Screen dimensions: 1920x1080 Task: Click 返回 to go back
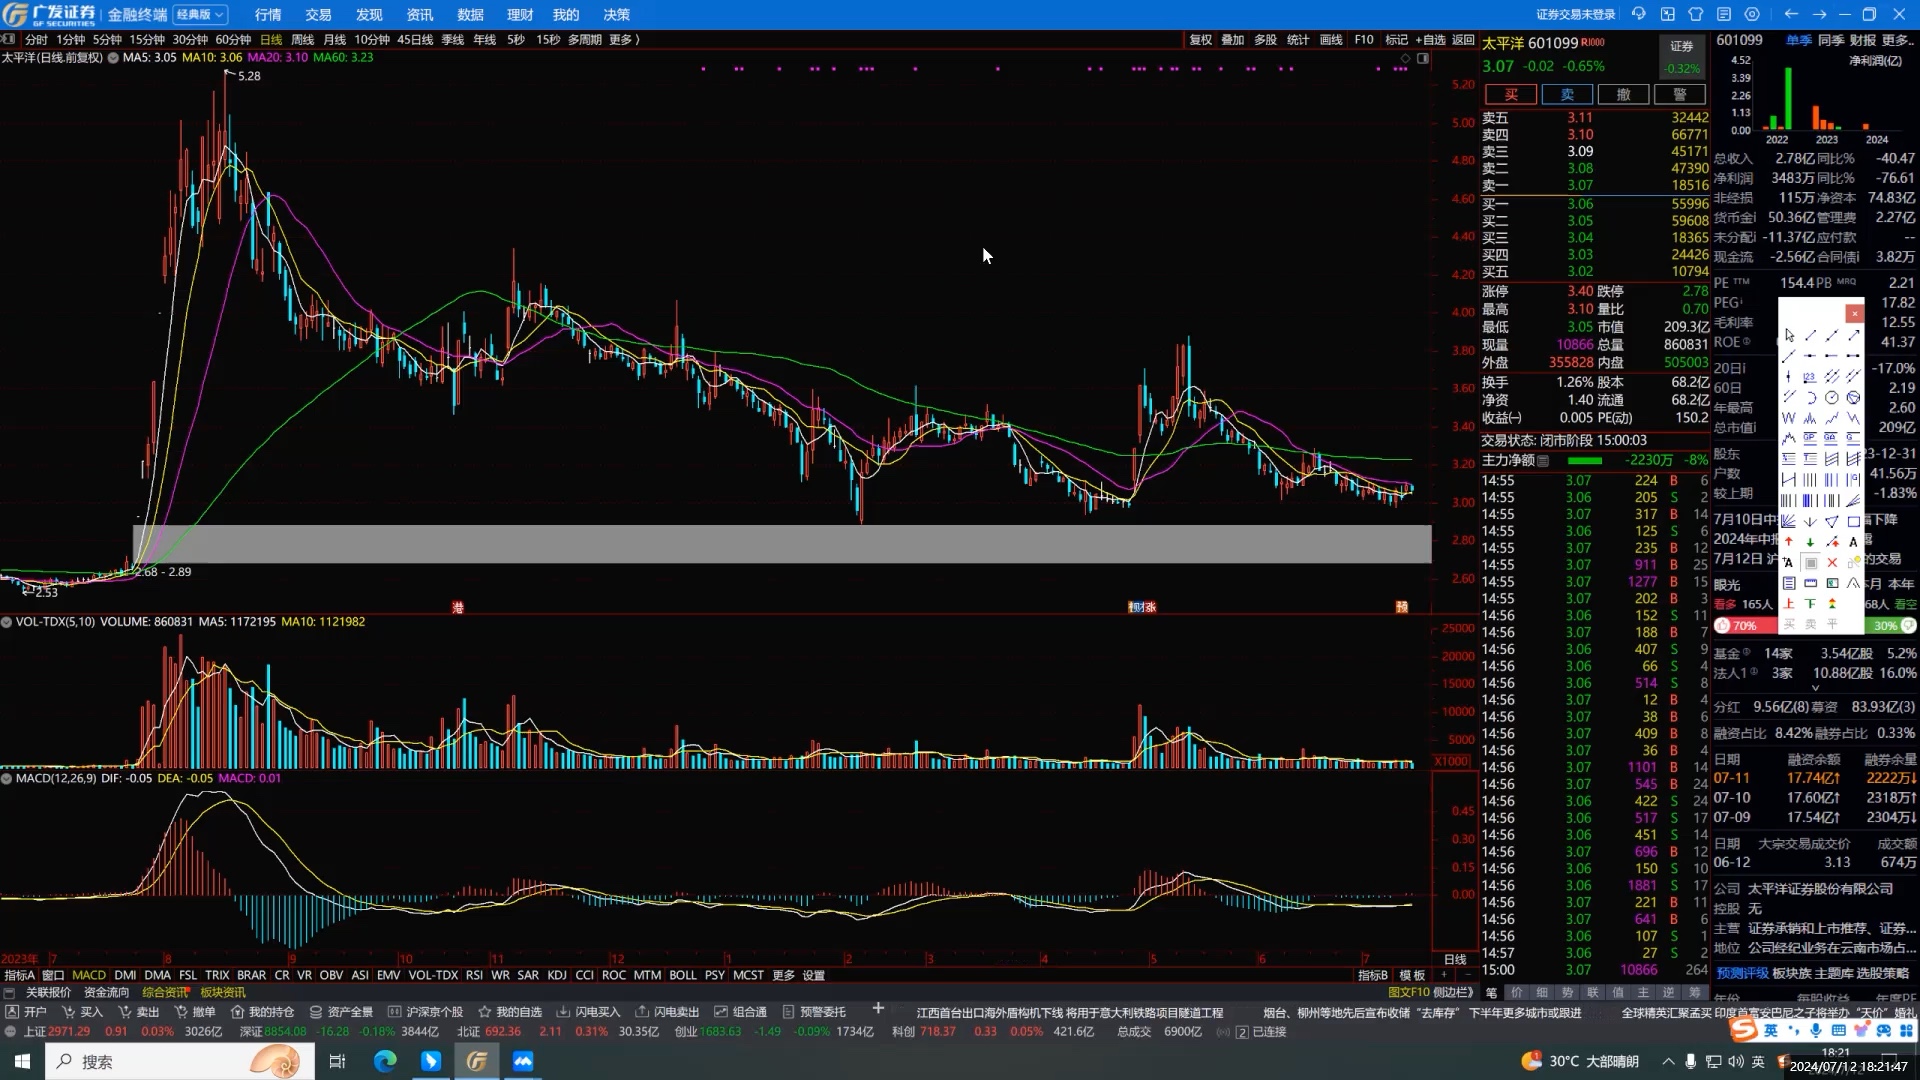1463,40
